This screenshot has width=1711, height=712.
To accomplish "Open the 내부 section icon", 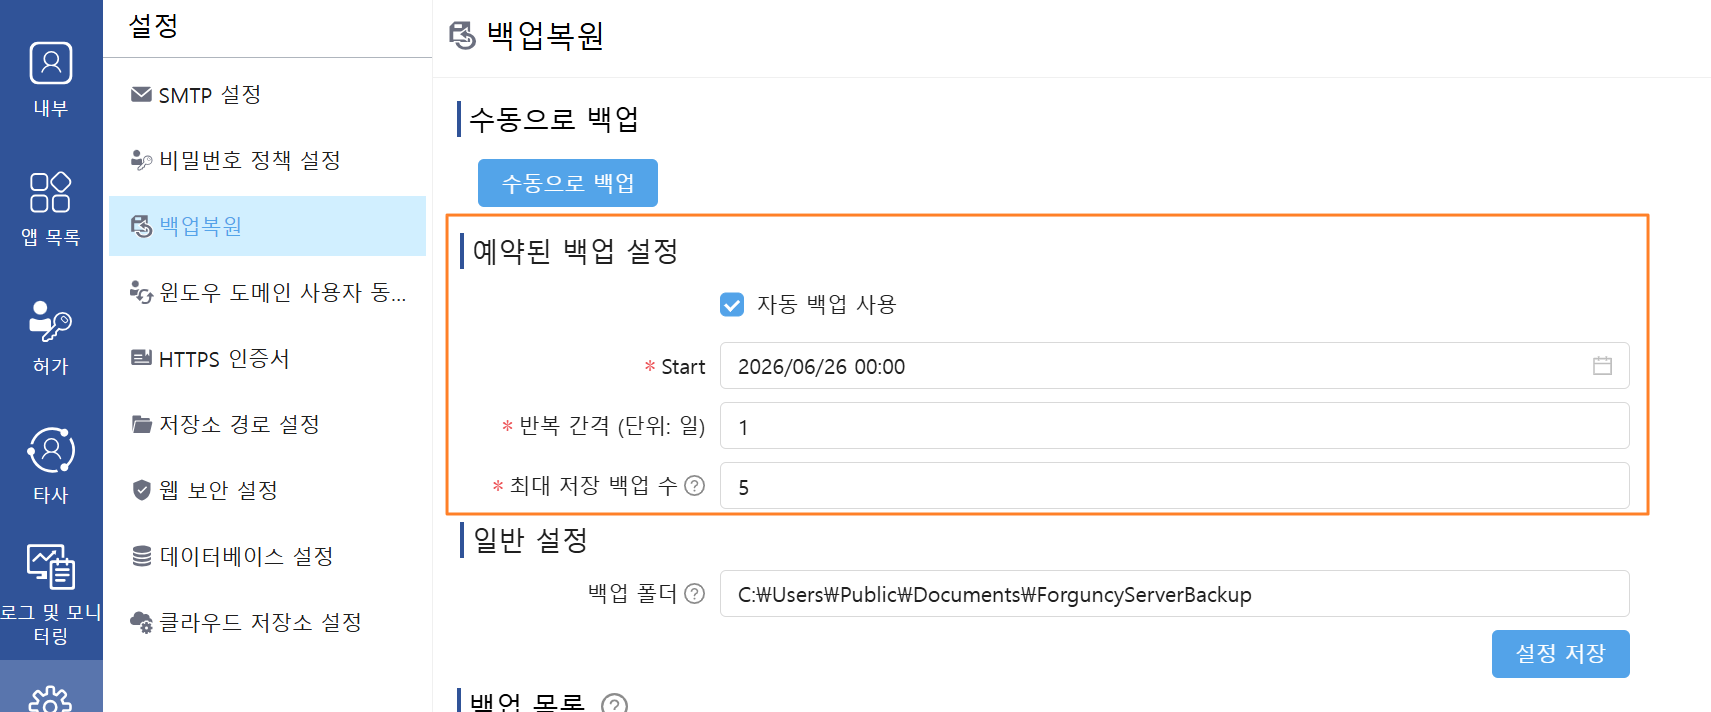I will pos(50,63).
